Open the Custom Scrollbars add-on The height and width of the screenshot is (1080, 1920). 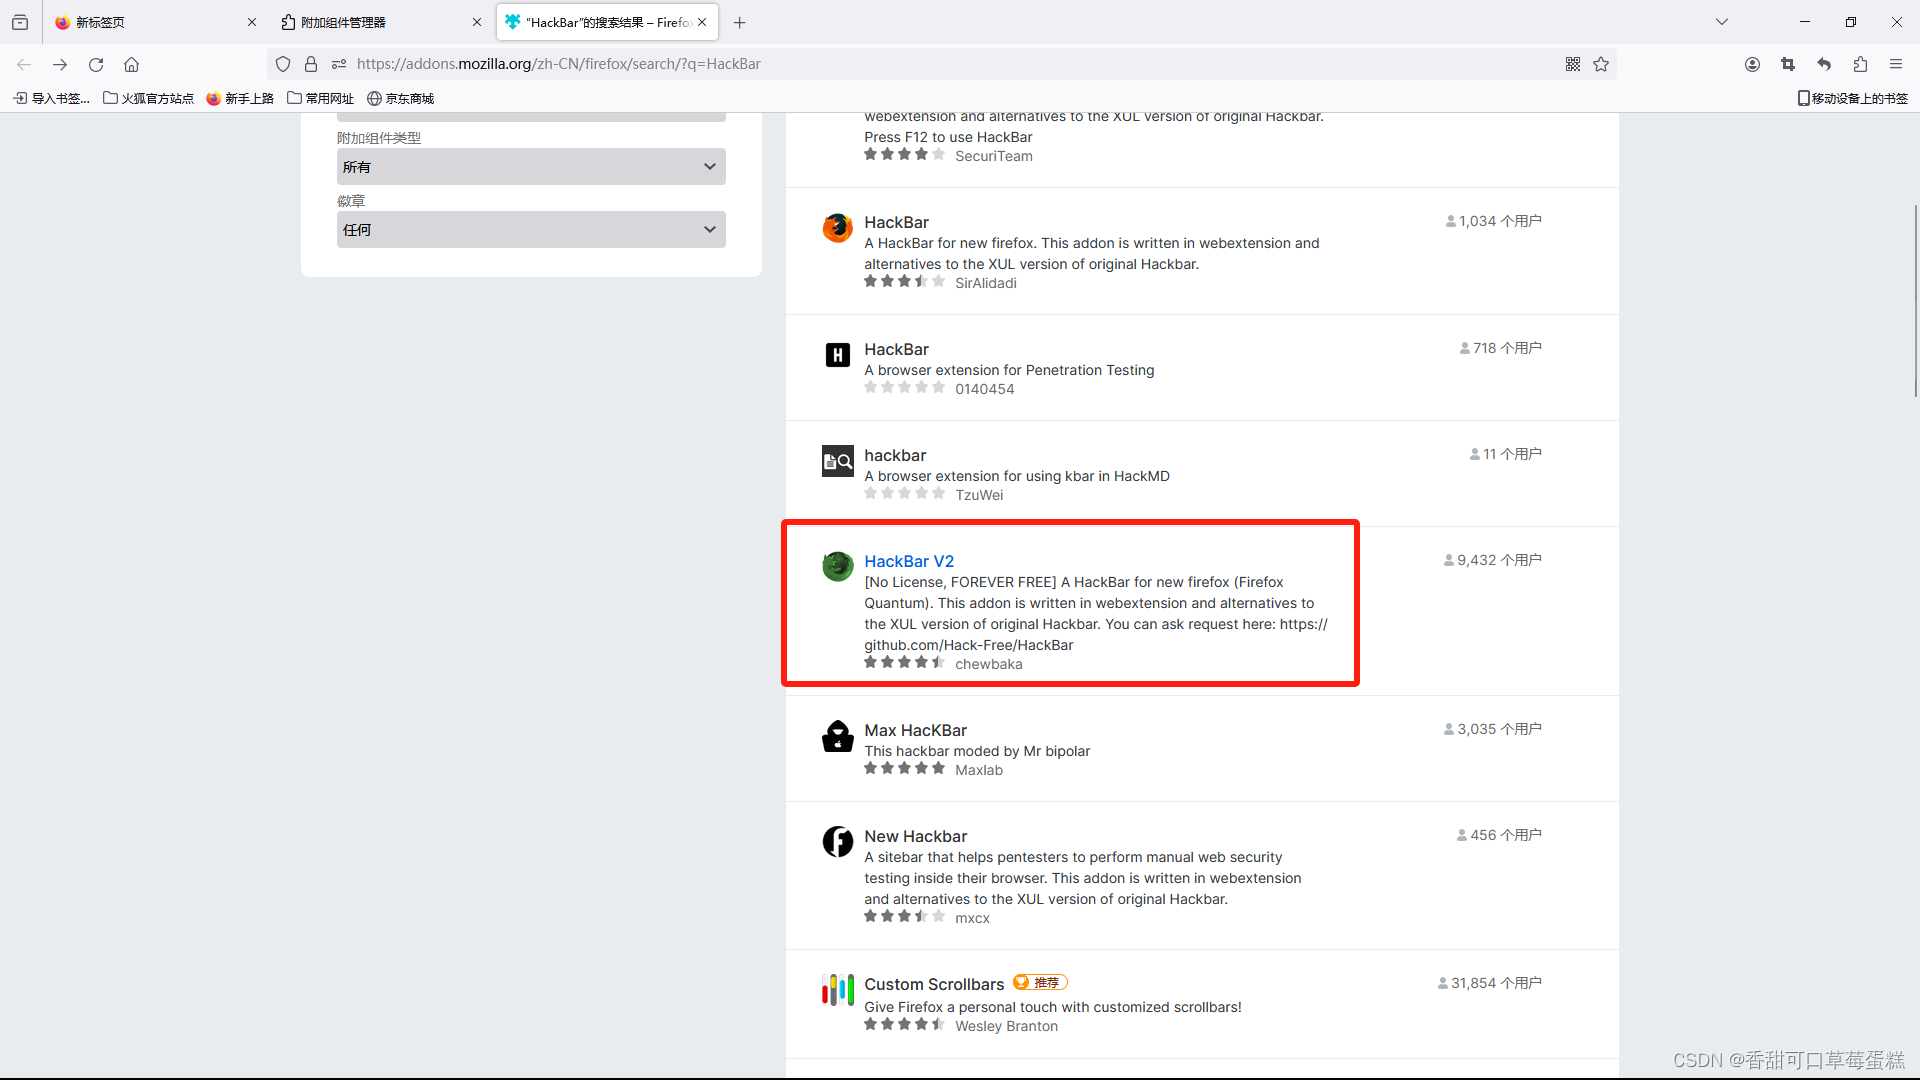pos(934,984)
